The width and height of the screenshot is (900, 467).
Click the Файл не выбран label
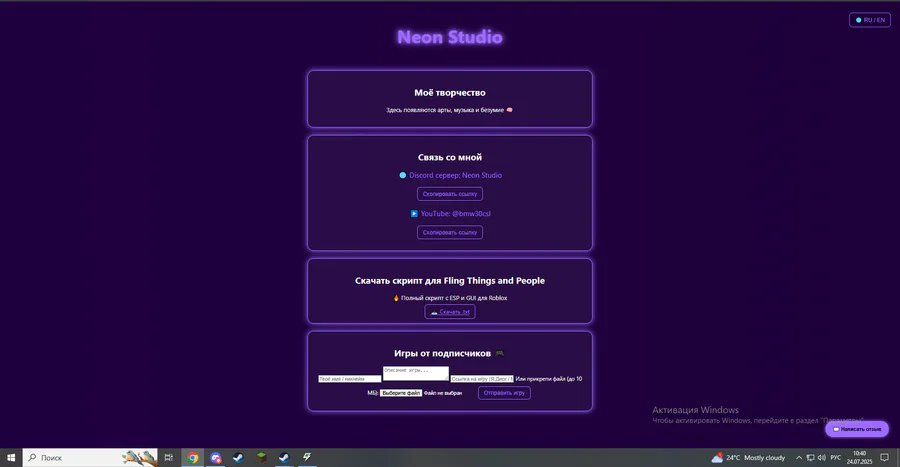[443, 393]
